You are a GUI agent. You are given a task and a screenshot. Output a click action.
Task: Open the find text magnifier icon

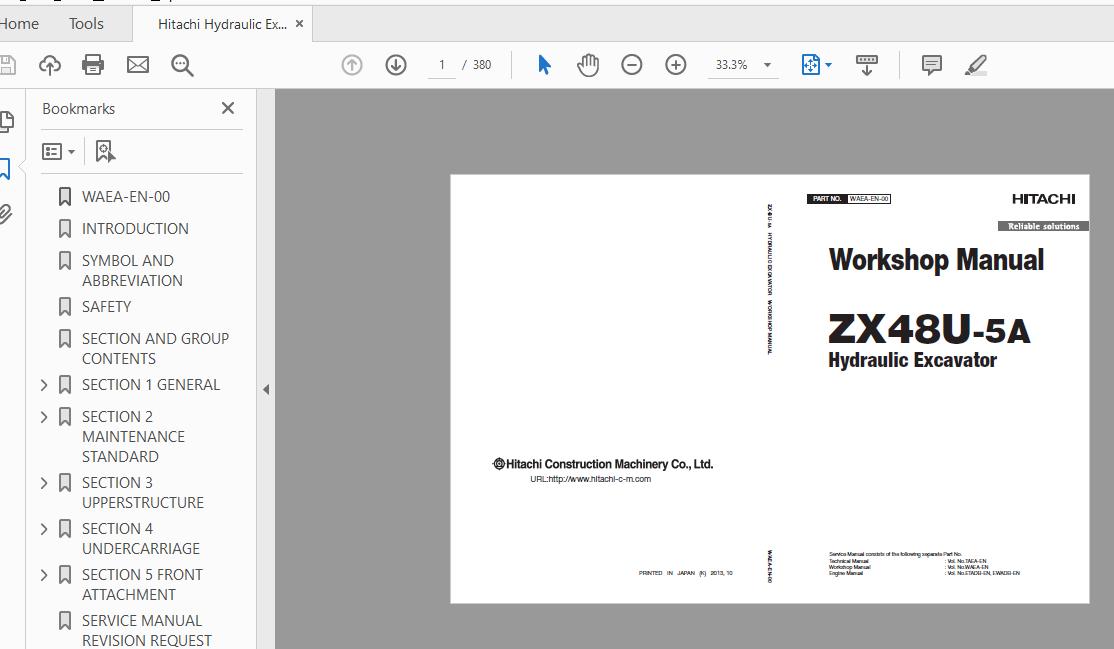click(183, 65)
